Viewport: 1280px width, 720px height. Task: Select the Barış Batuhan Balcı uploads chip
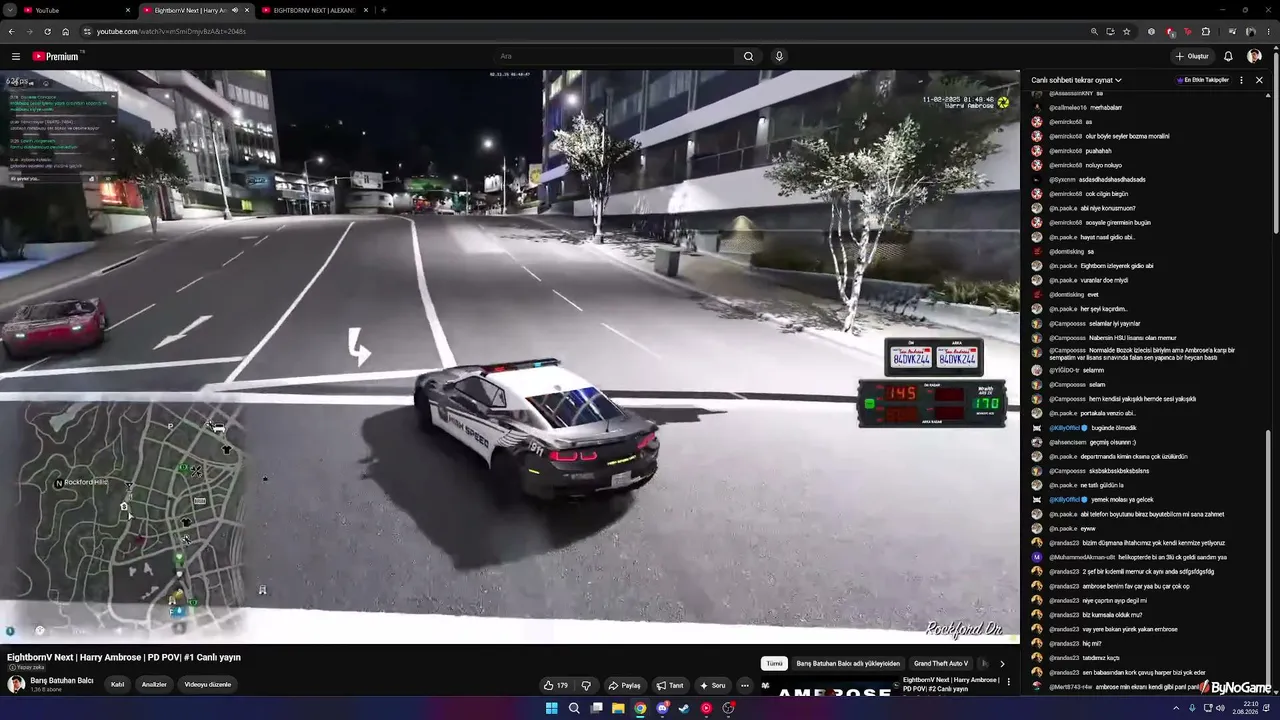click(848, 663)
